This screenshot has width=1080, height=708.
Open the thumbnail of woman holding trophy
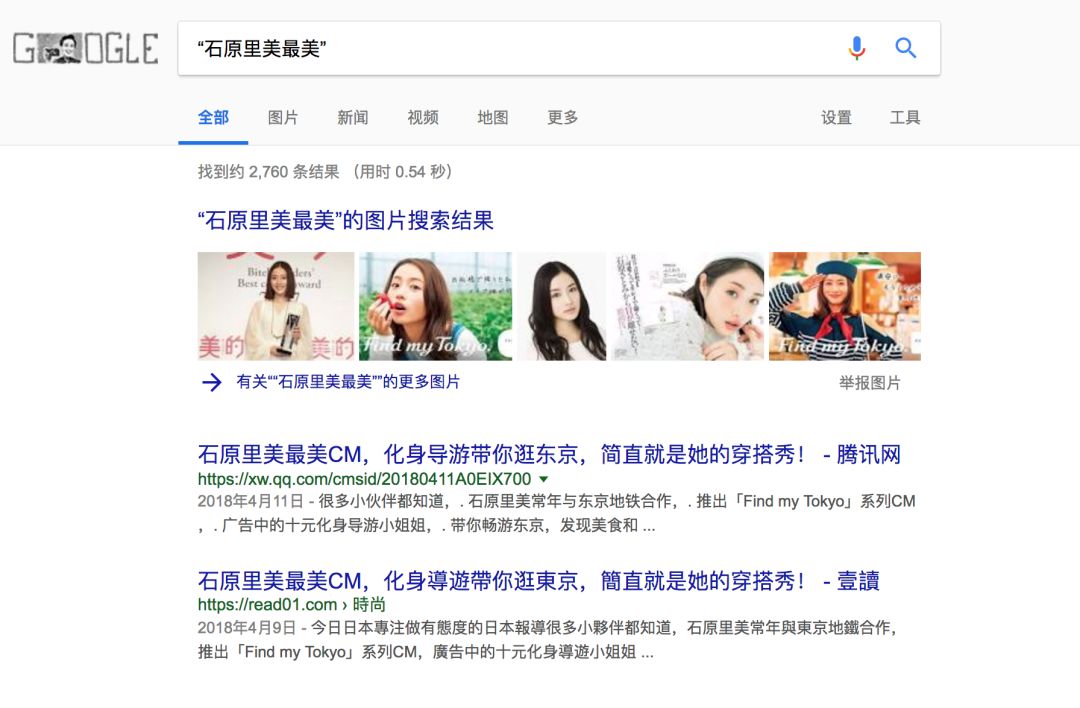pos(276,306)
